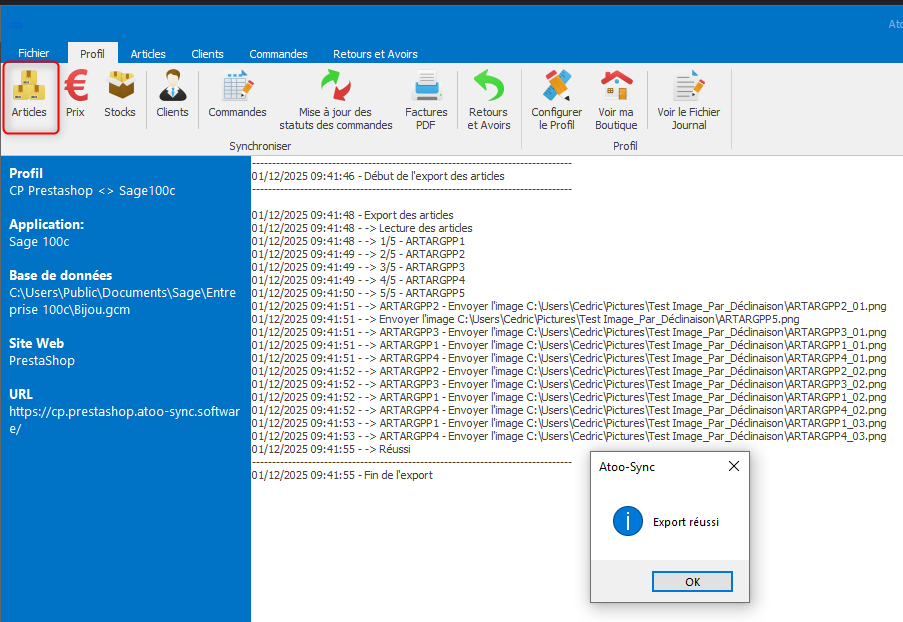
Task: Click log line '5/5 - ARTARGPP5'
Action: pos(358,293)
